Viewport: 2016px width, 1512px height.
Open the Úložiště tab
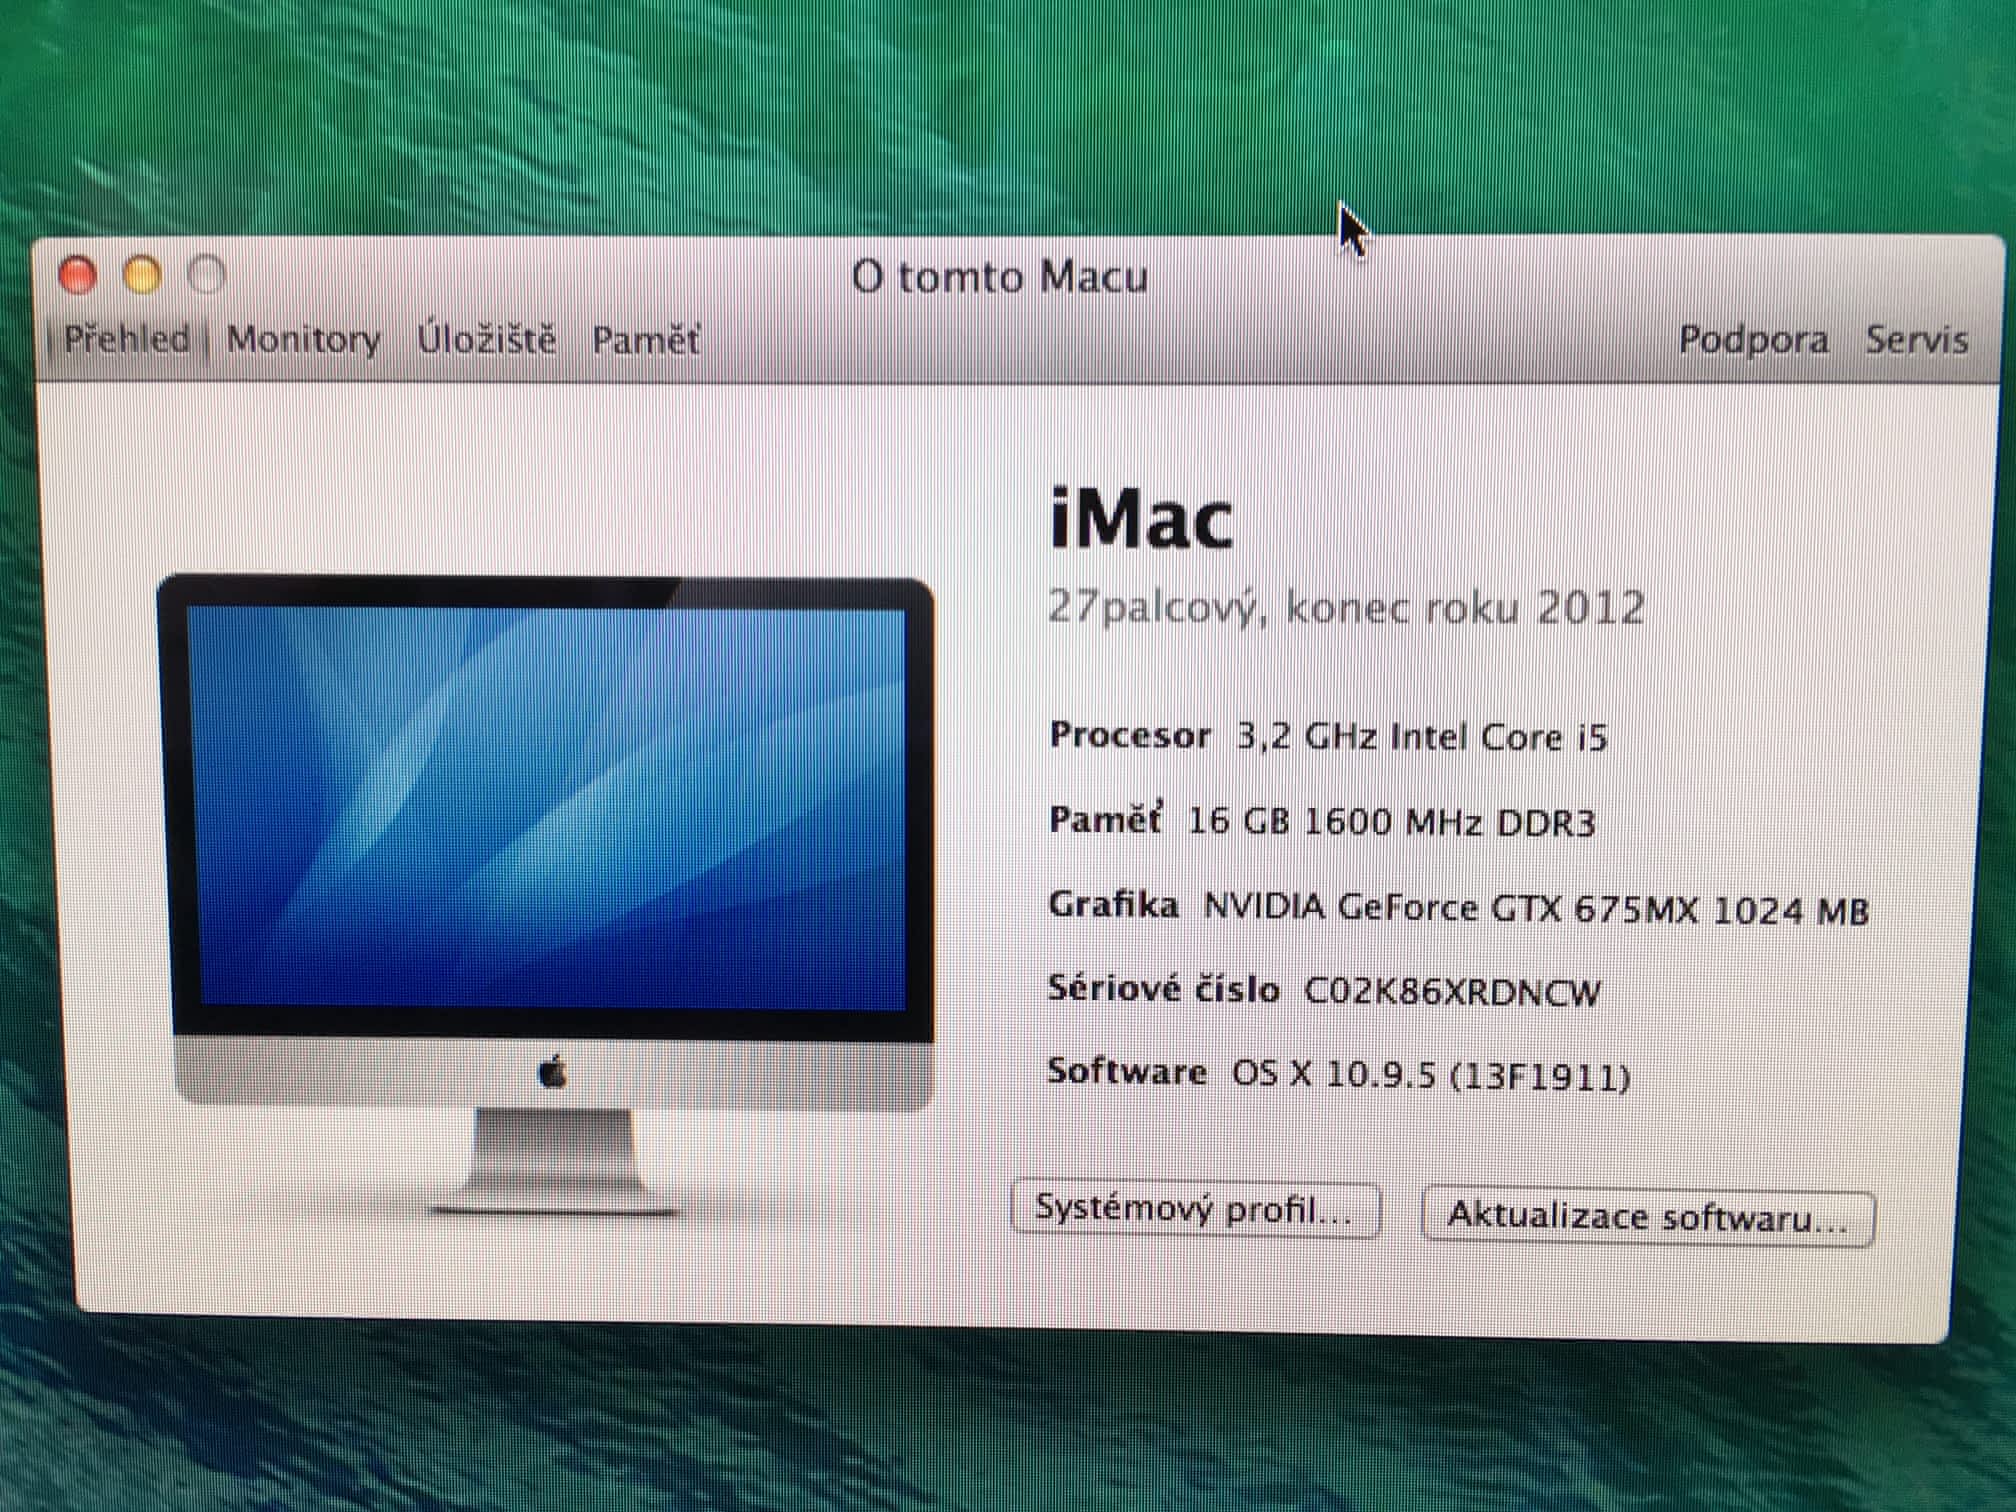point(486,340)
